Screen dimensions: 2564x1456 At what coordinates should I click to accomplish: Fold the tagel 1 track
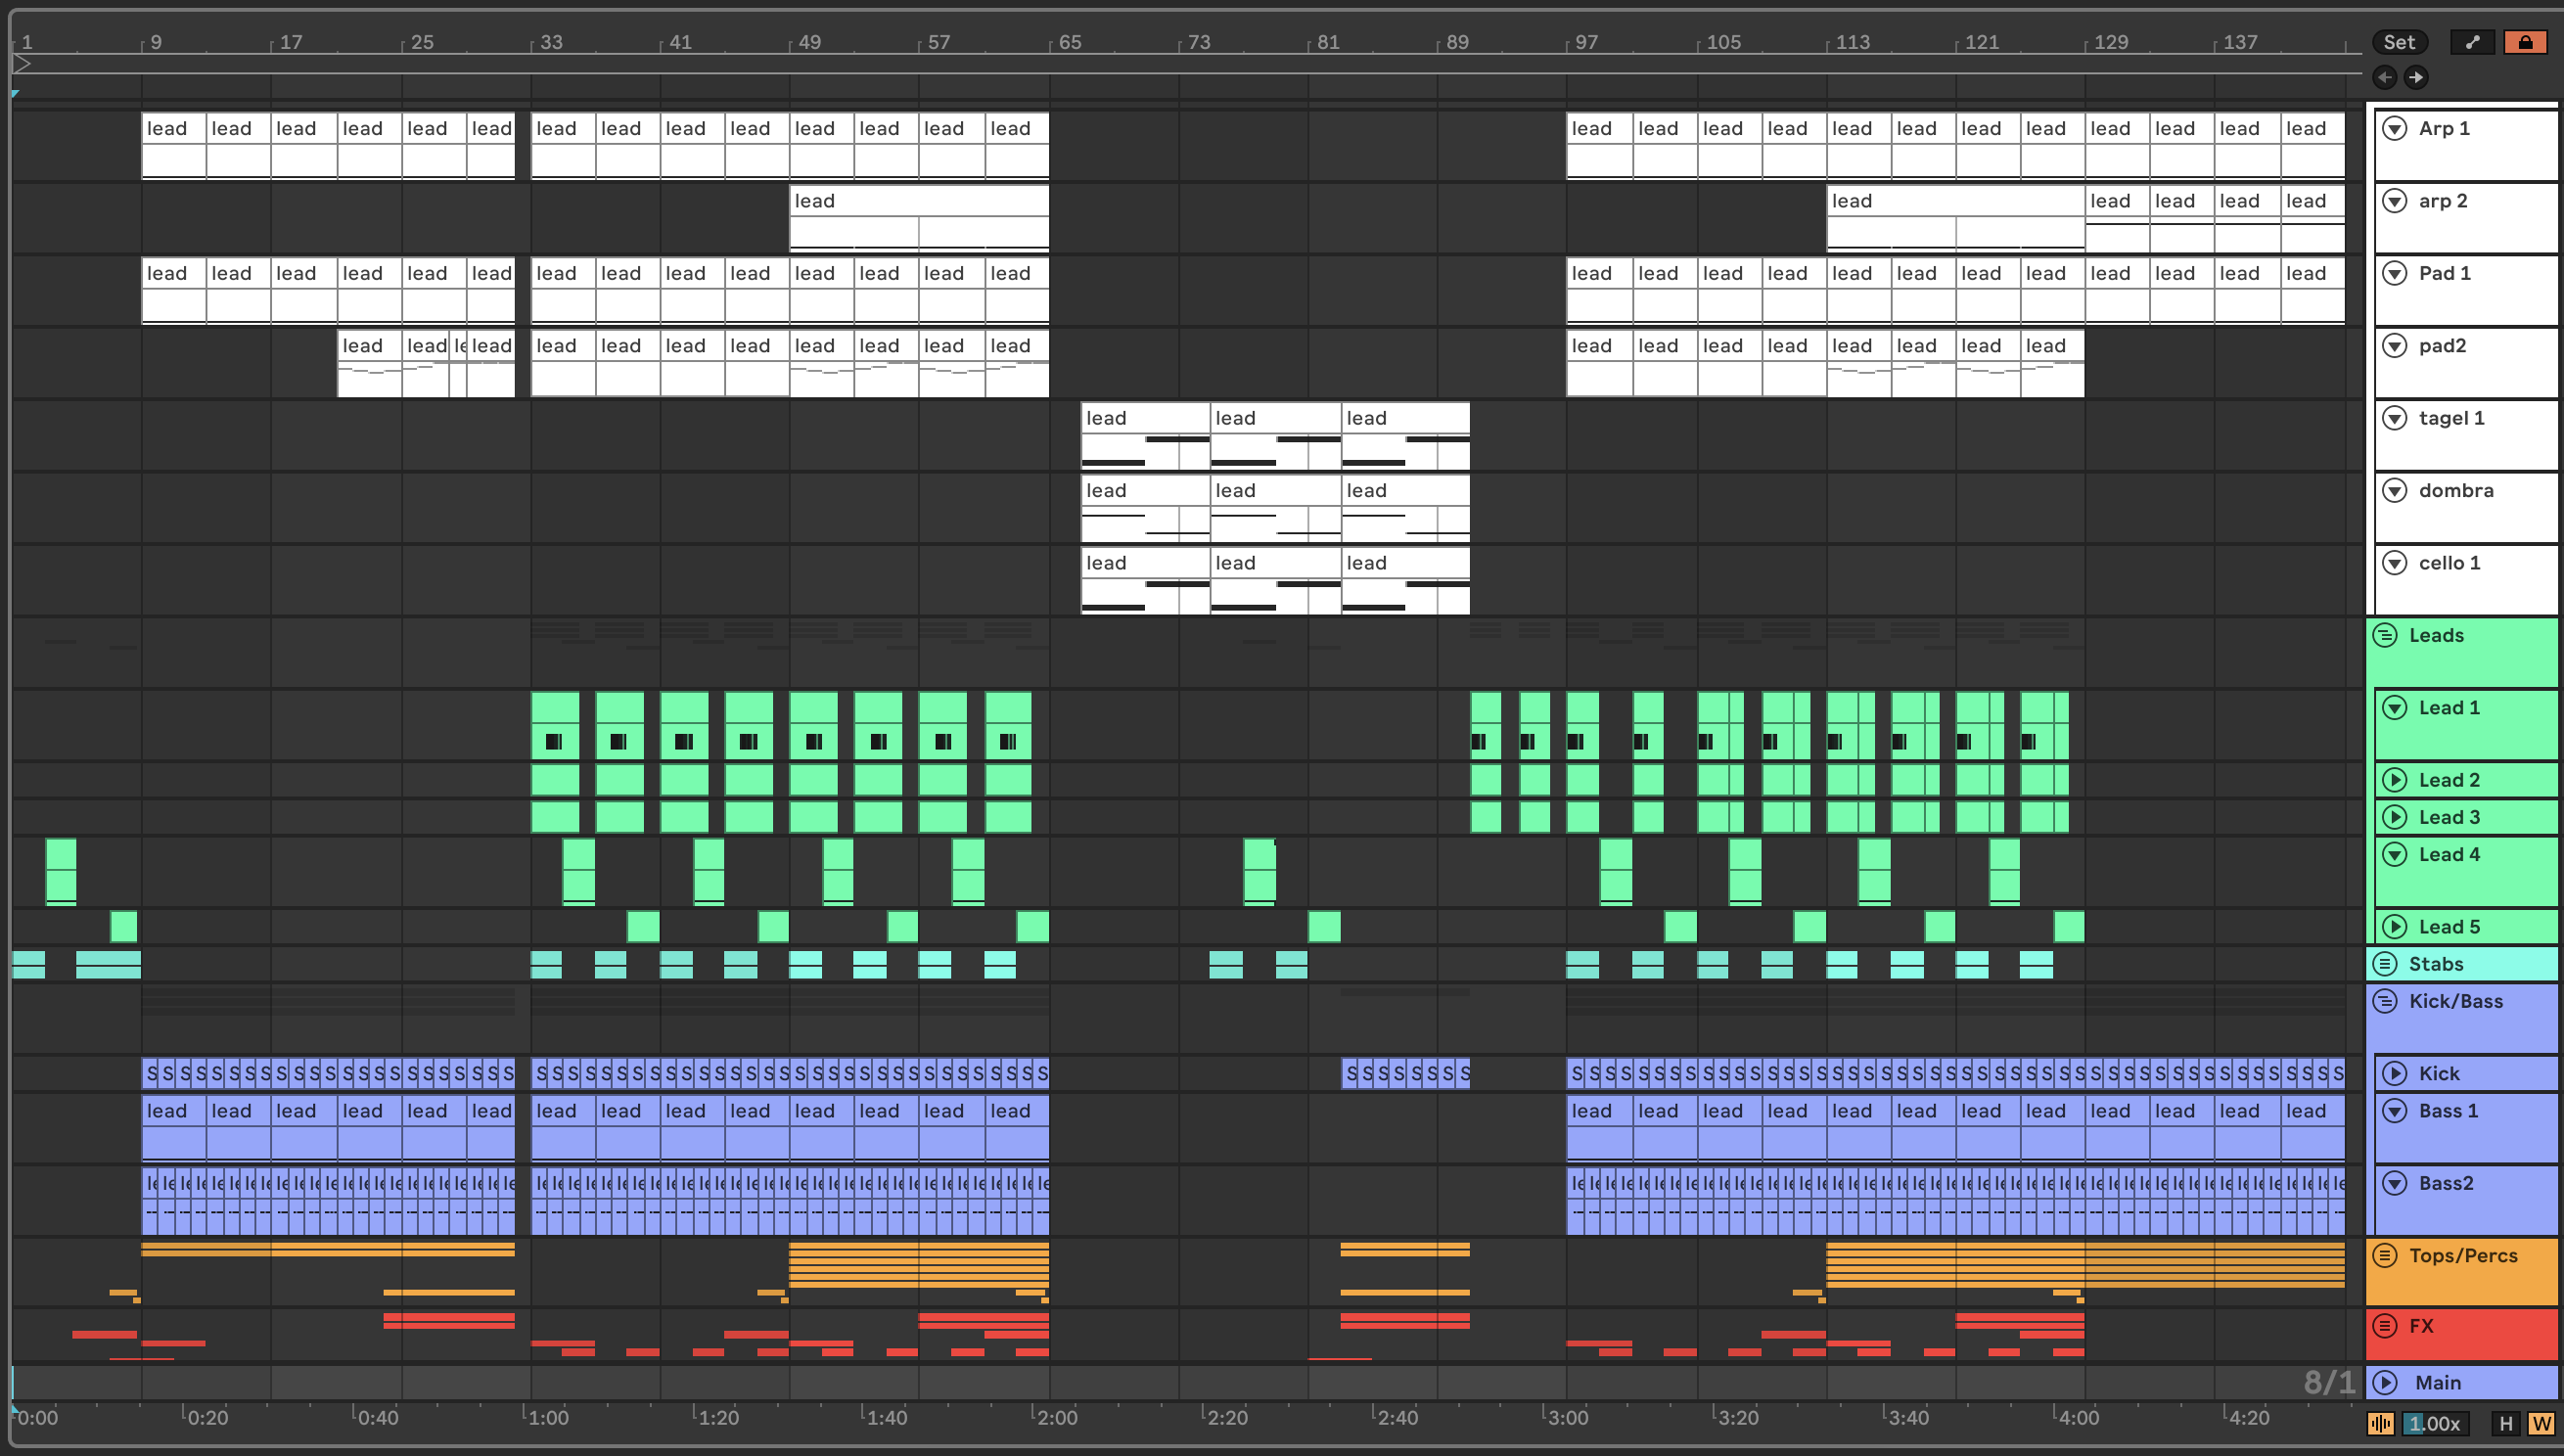click(2394, 418)
